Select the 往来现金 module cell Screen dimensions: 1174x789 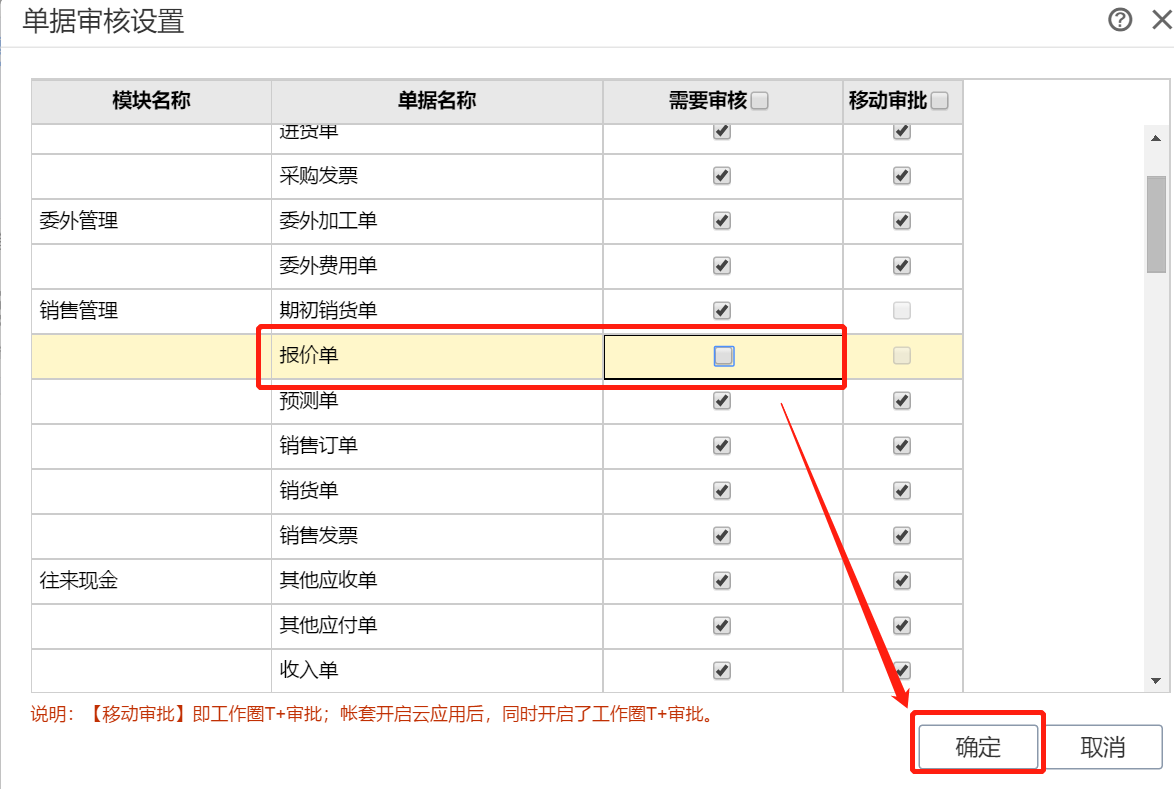pyautogui.click(x=150, y=581)
